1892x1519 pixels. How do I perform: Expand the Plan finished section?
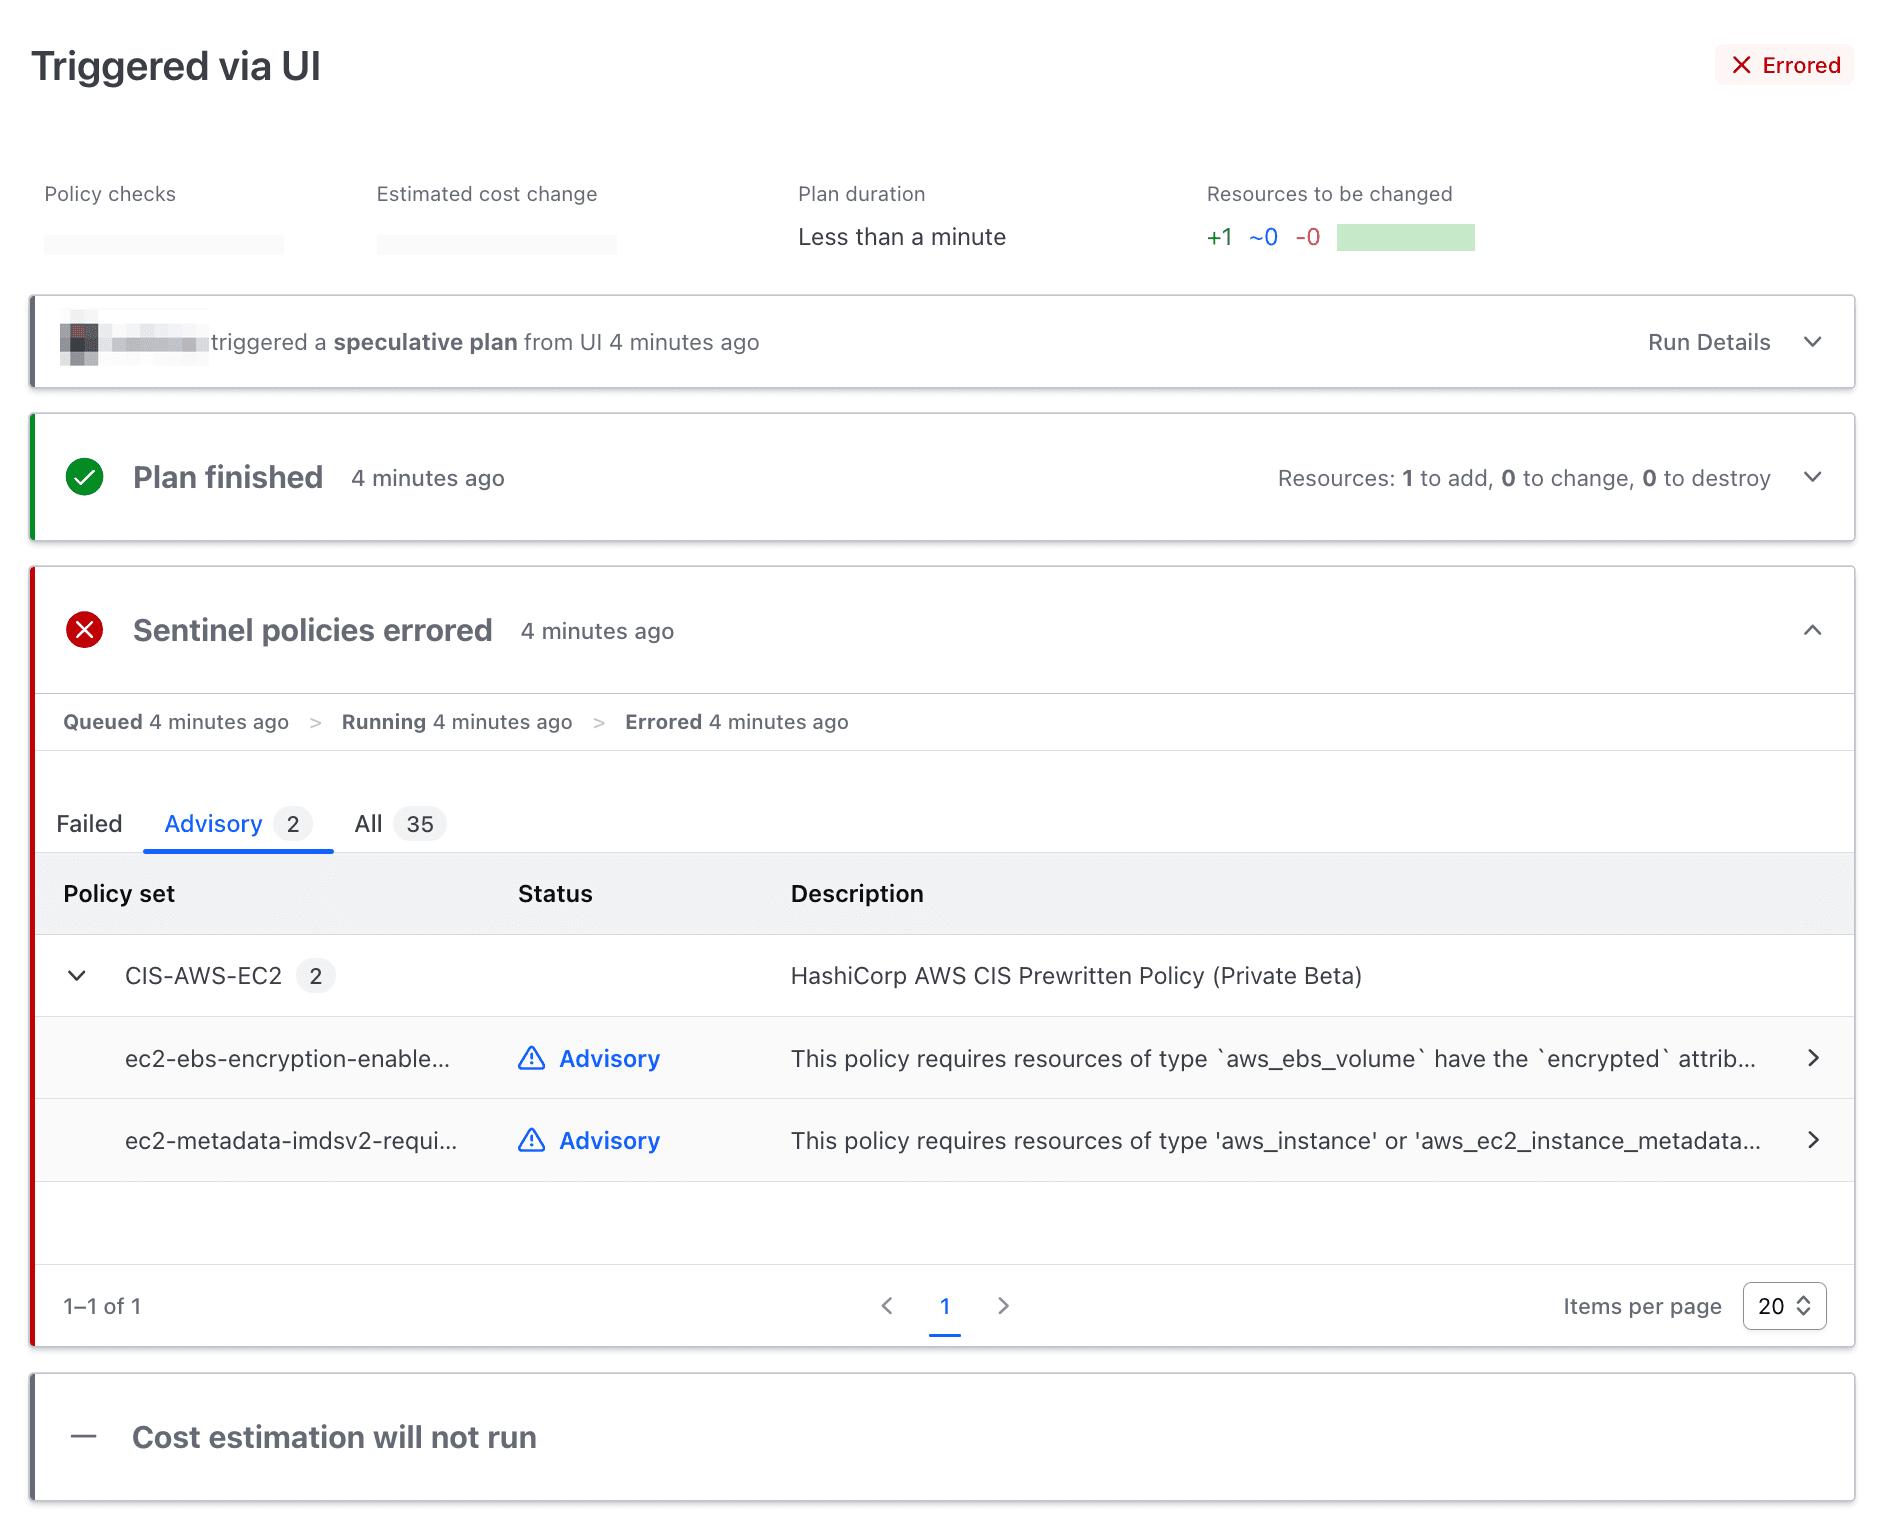(x=1813, y=477)
